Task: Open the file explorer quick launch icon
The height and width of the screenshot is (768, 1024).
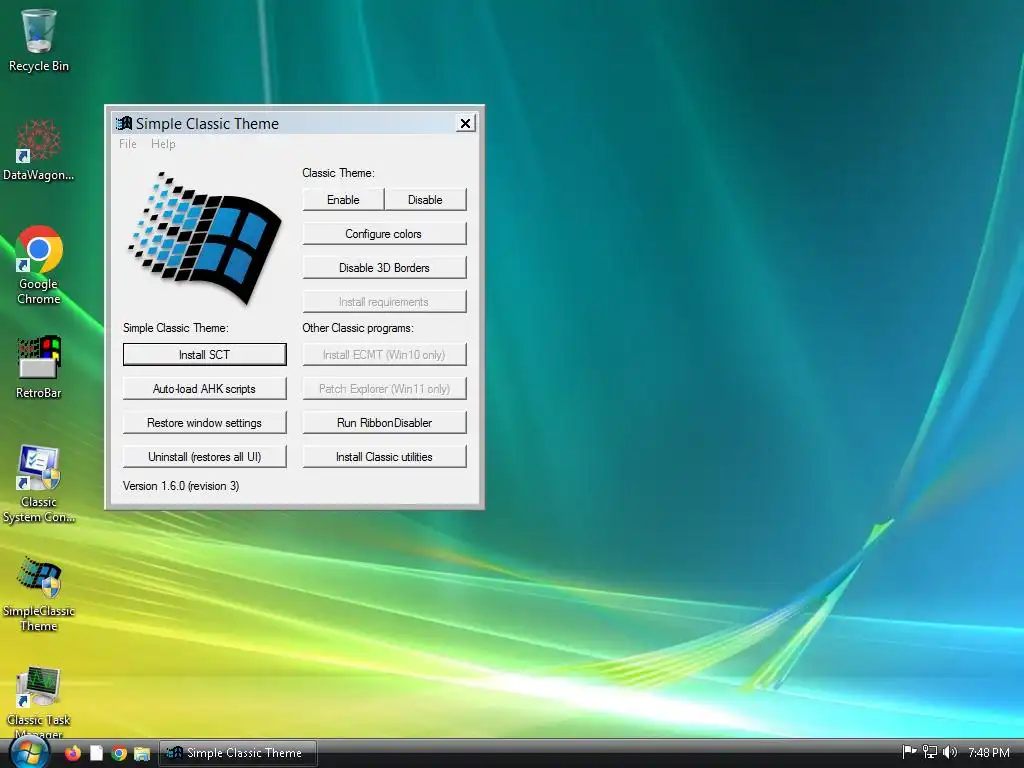Action: [x=142, y=754]
